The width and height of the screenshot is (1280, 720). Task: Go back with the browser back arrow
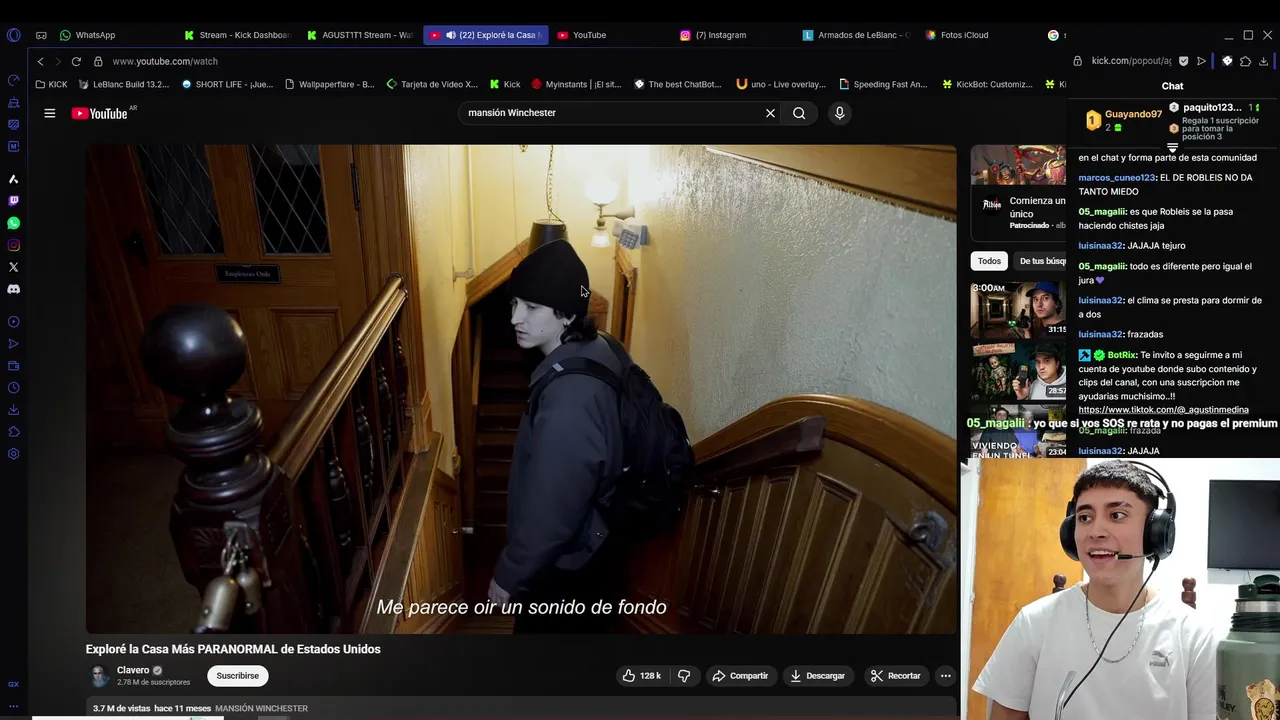click(40, 61)
